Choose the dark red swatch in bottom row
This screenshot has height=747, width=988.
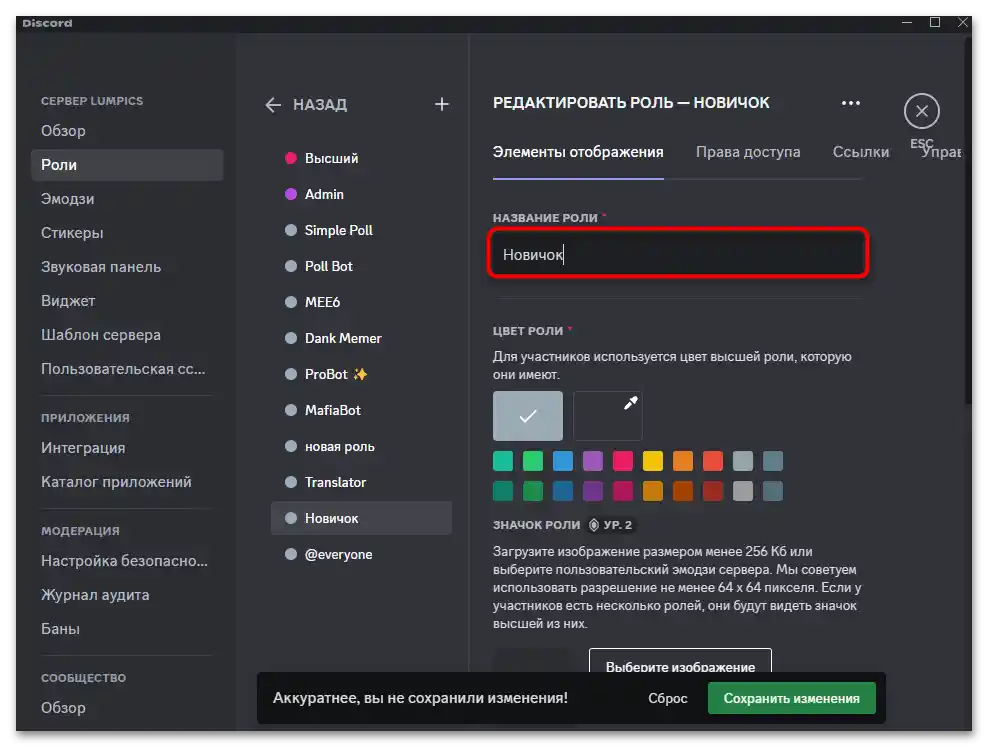tap(713, 491)
